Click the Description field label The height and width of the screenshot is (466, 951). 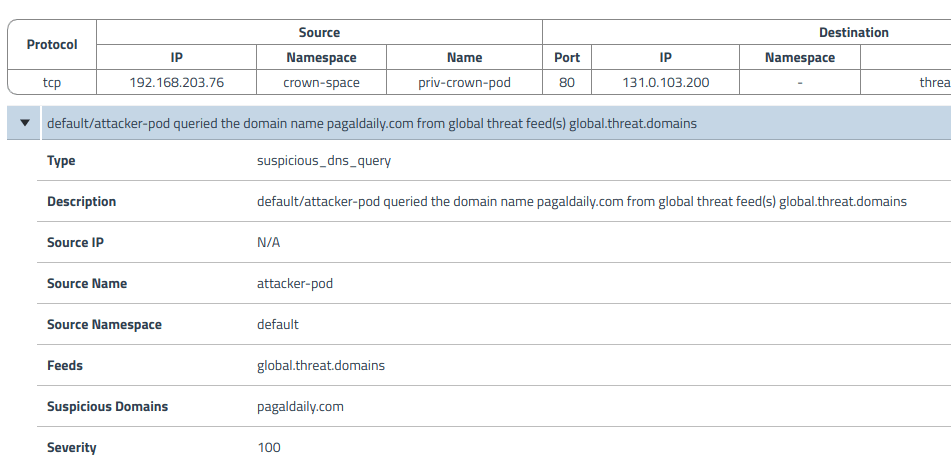[81, 201]
